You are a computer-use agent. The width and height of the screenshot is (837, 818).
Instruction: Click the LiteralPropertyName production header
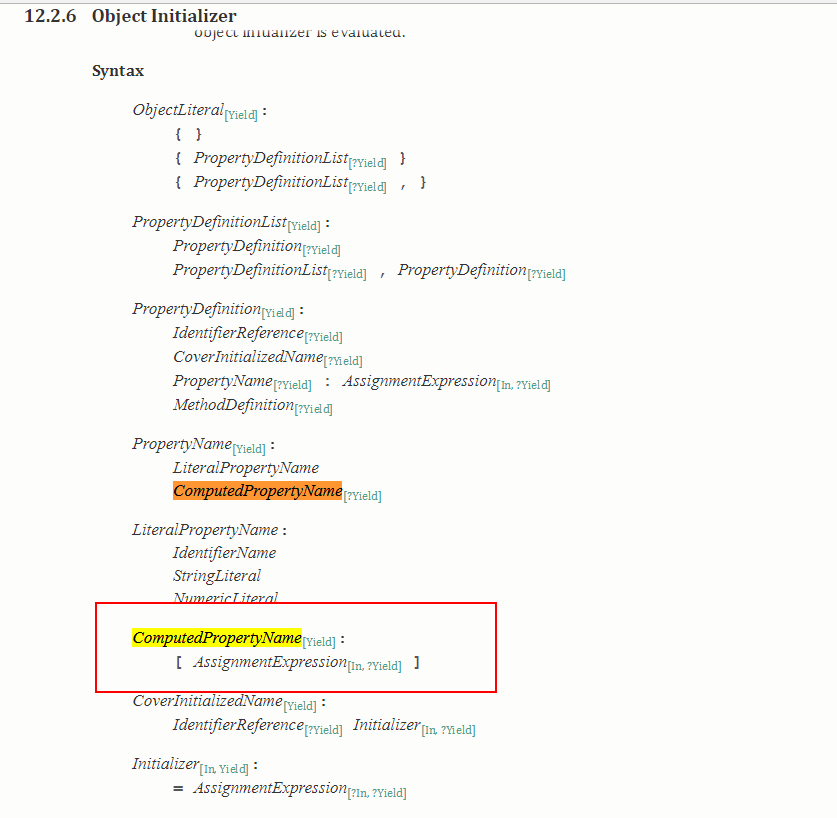(x=205, y=530)
